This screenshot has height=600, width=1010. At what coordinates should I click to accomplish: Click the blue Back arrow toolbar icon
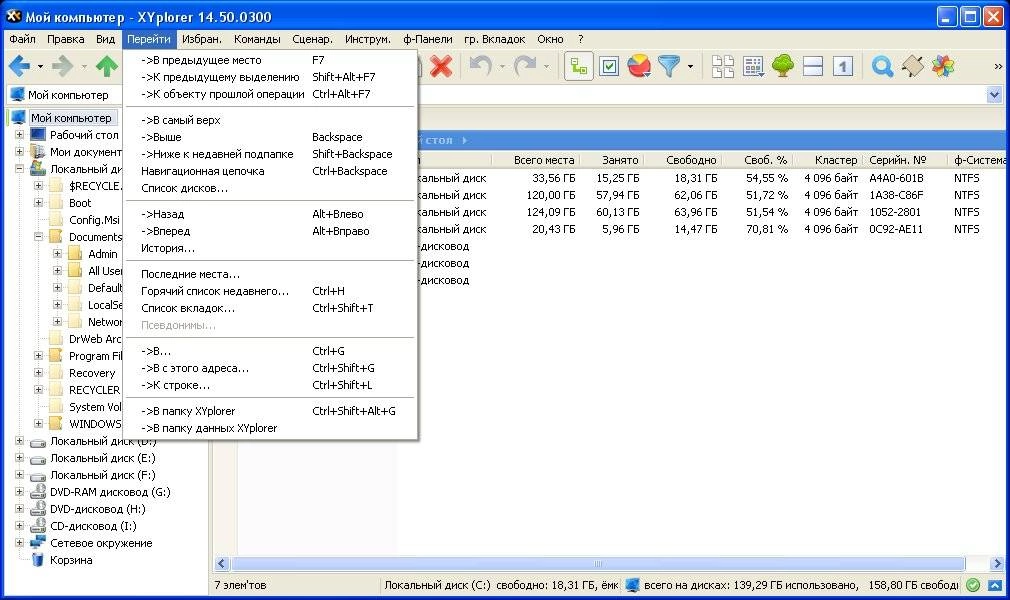coord(19,66)
